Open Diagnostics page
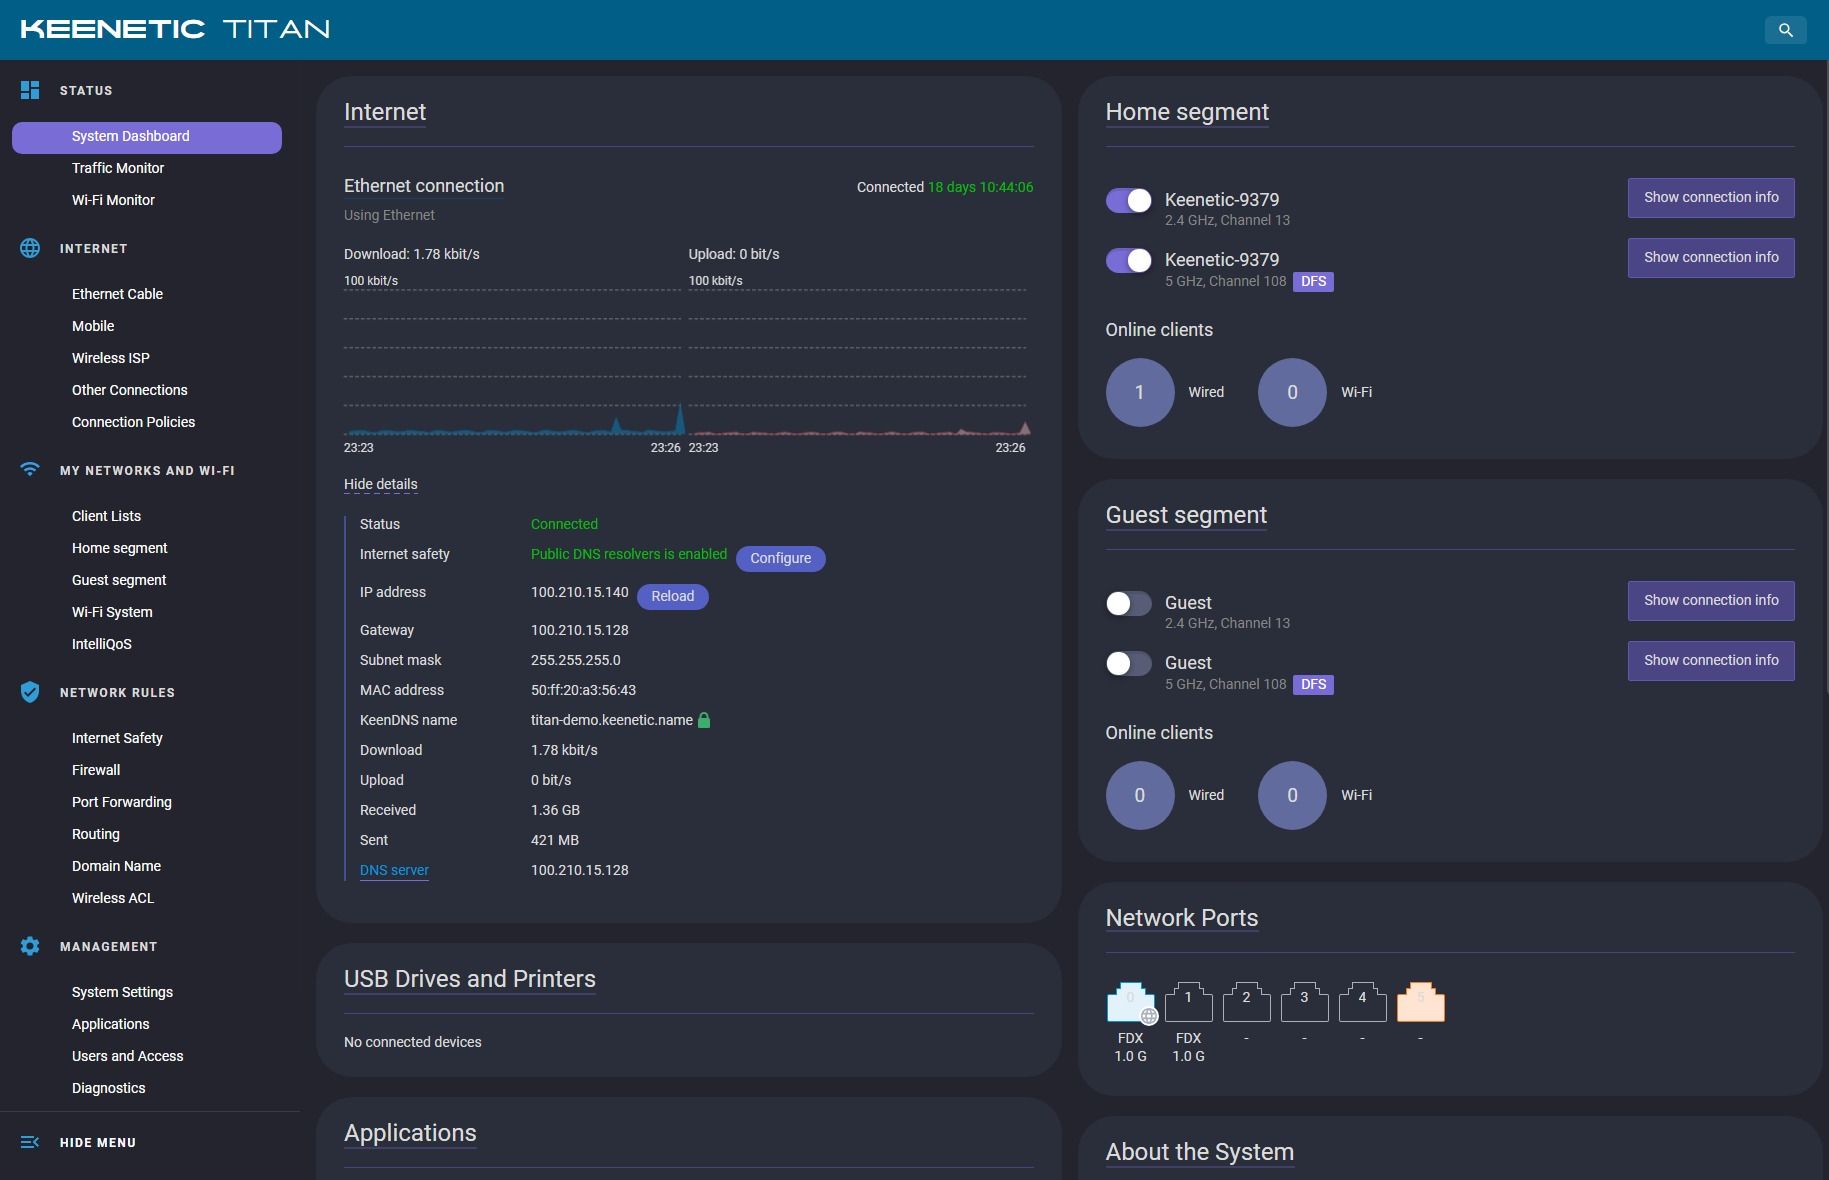The width and height of the screenshot is (1829, 1180). tap(109, 1088)
